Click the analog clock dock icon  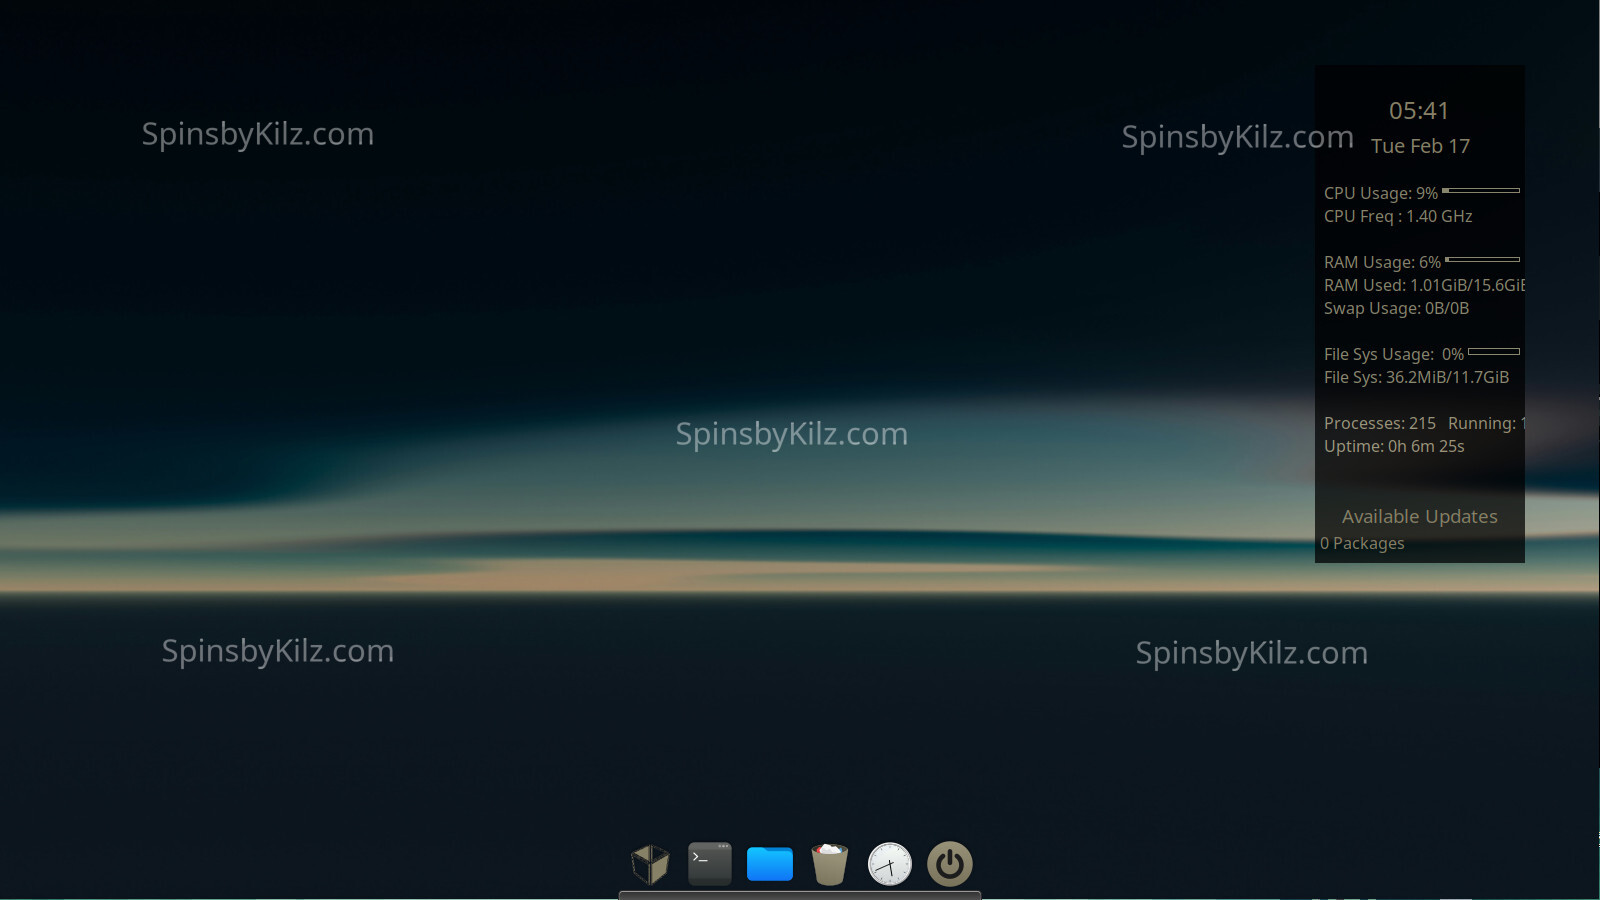pos(889,864)
